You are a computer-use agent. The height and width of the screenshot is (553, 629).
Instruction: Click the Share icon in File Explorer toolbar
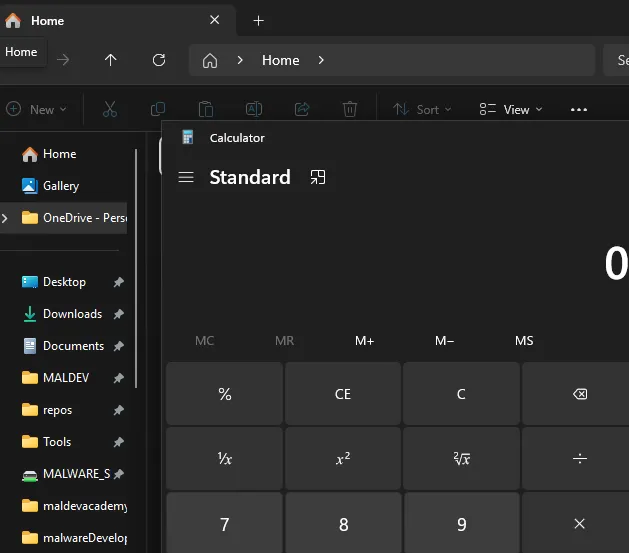(302, 109)
